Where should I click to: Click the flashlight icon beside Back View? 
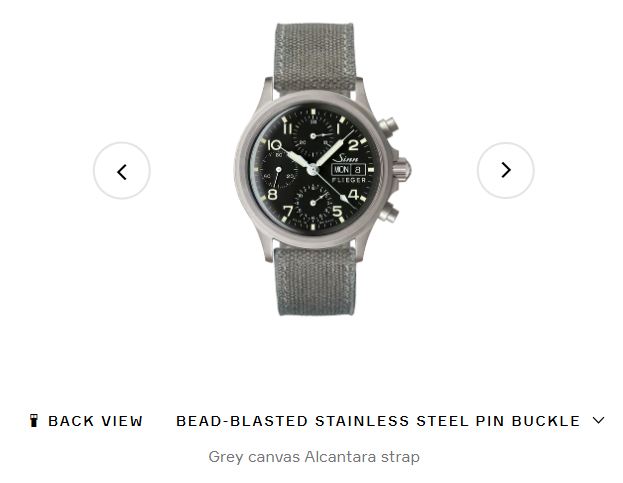coord(34,421)
